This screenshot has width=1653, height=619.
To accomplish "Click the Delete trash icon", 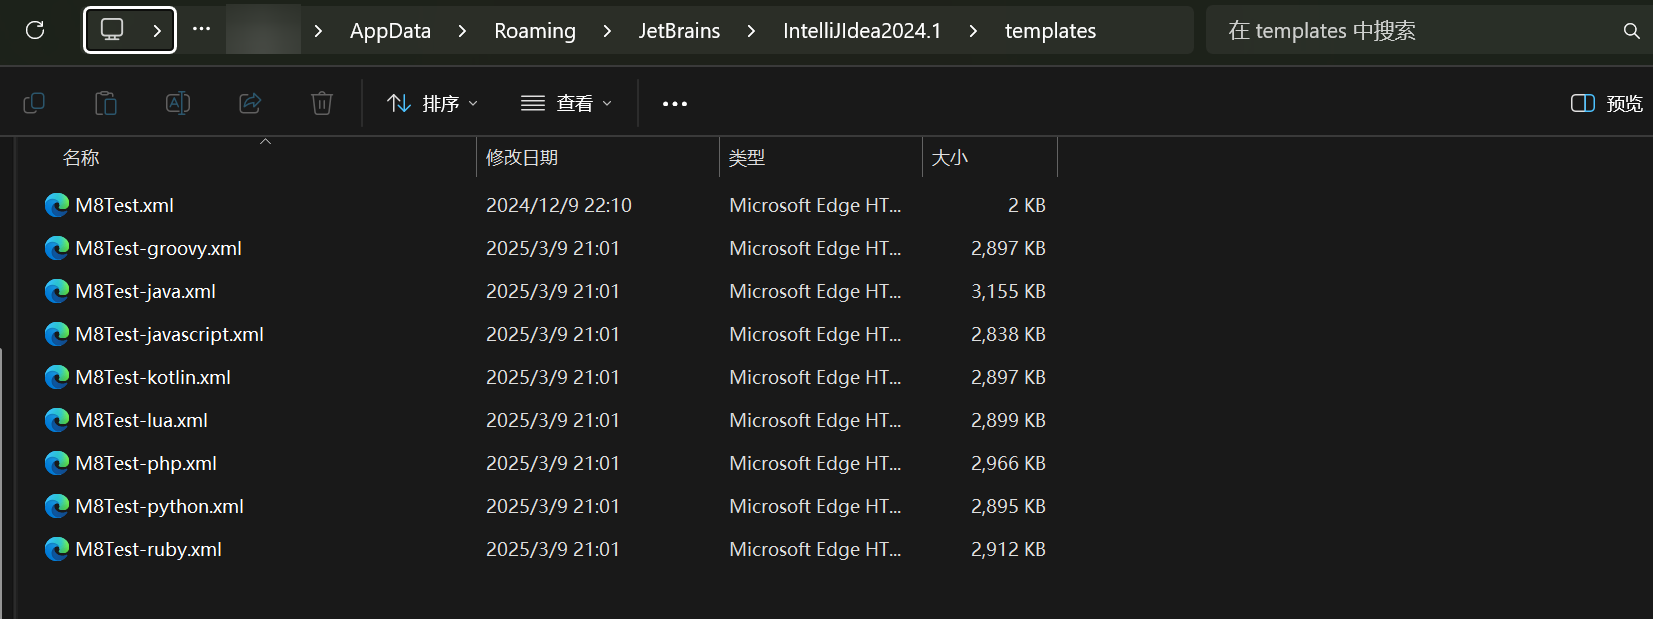I will (322, 103).
